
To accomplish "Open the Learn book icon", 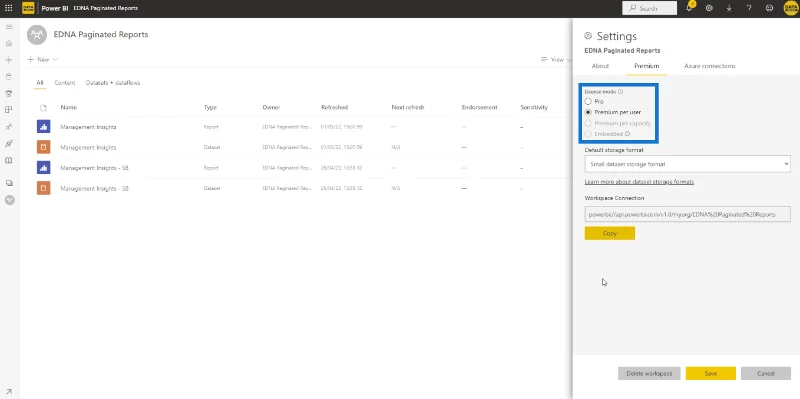I will (9, 160).
